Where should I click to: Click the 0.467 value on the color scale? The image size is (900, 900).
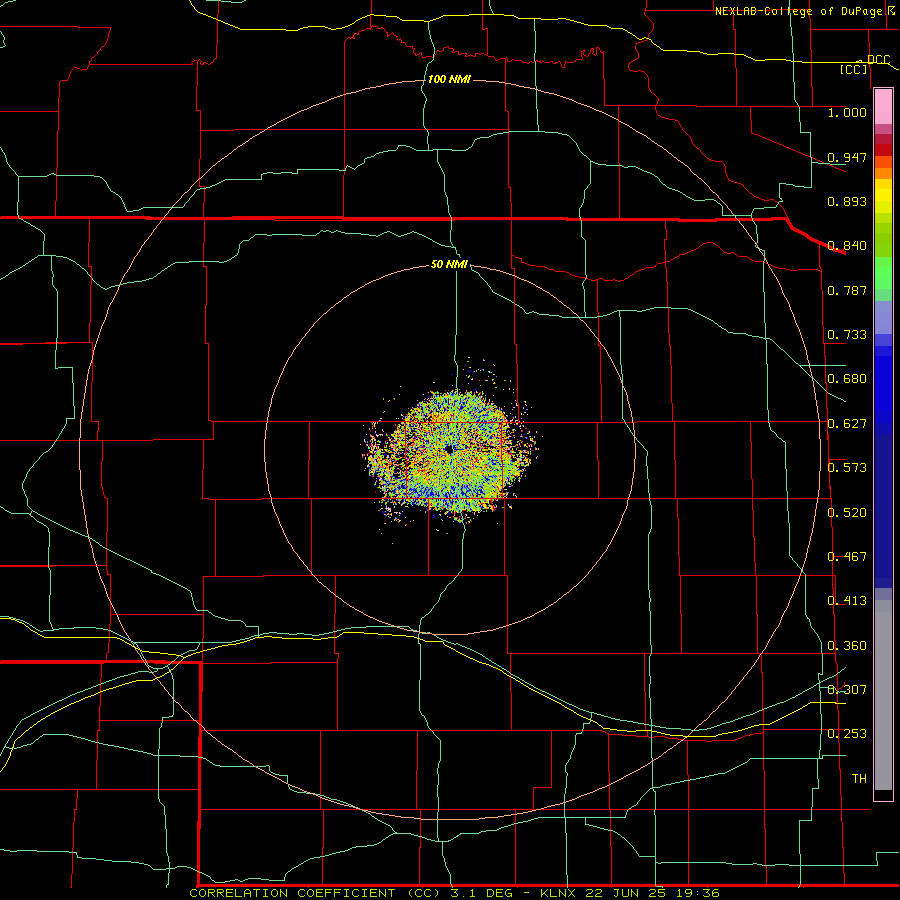[x=847, y=557]
